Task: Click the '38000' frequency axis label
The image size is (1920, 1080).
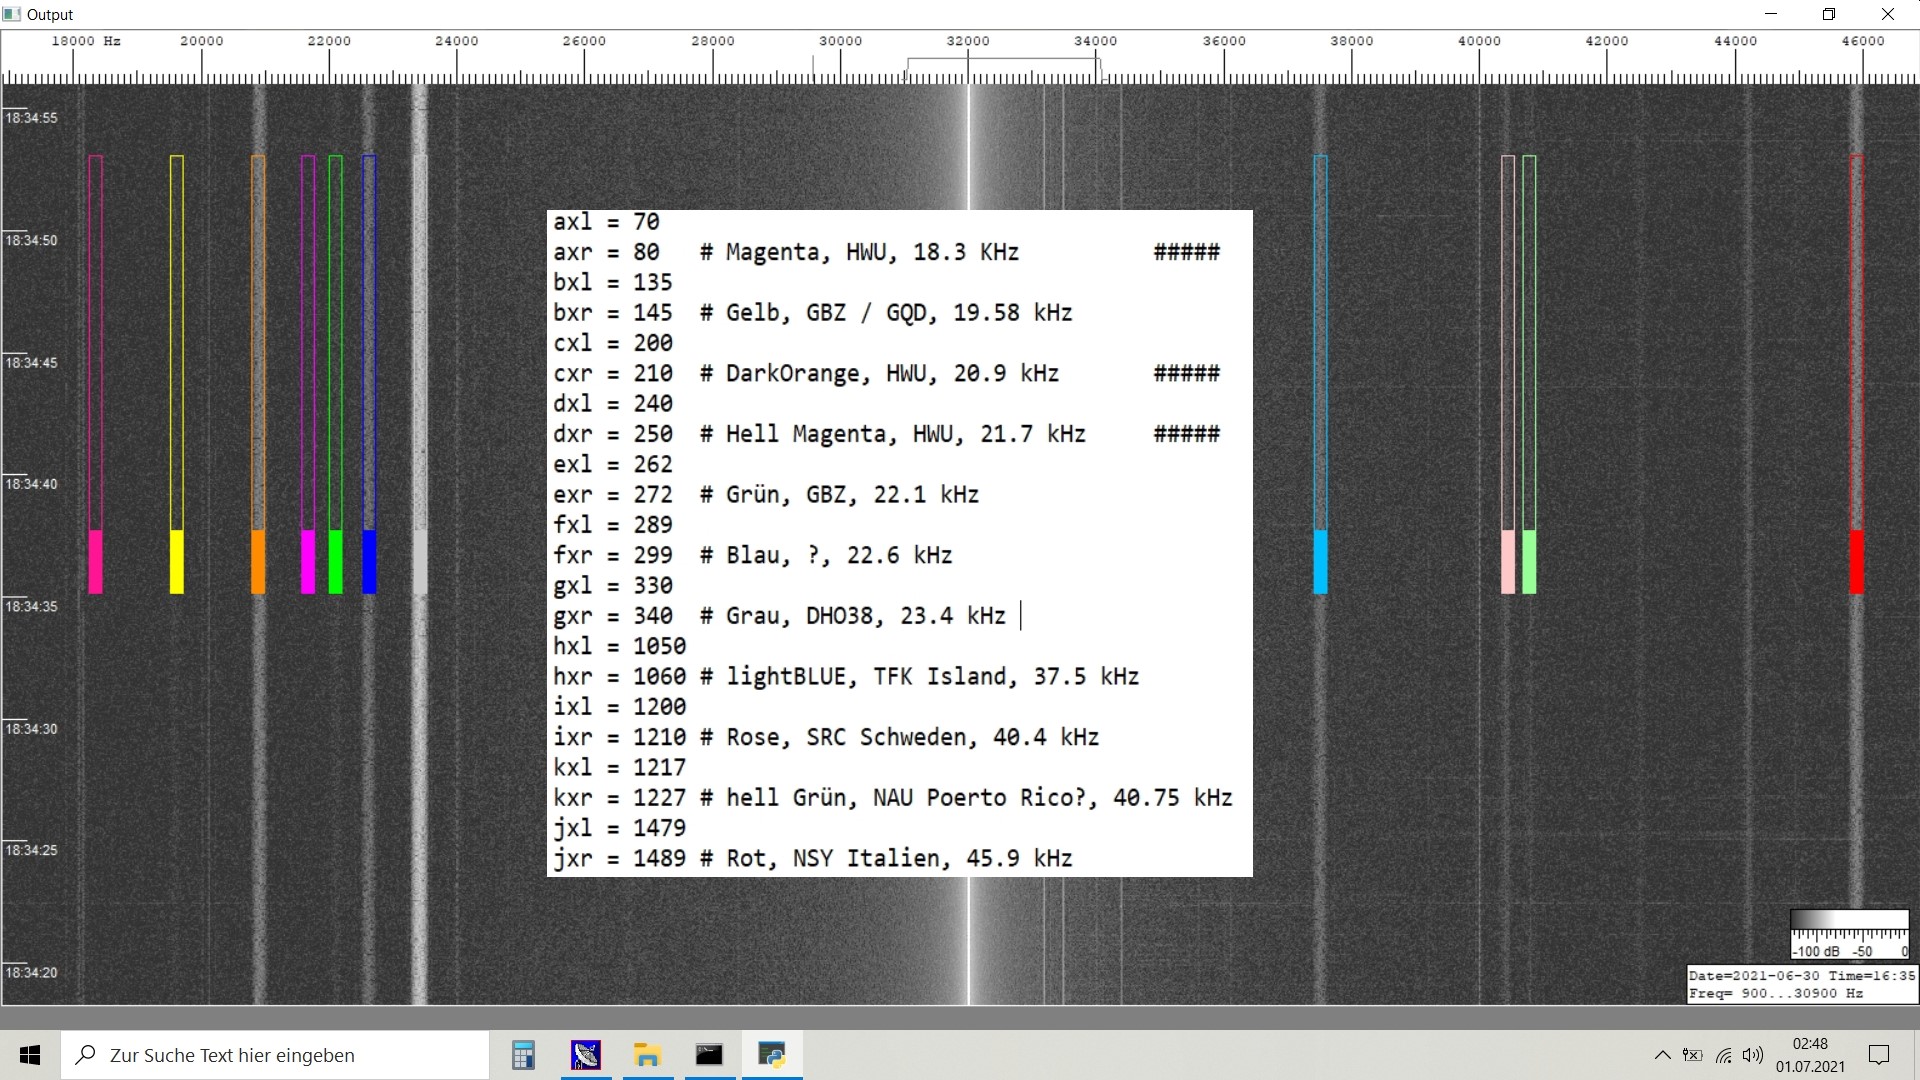Action: pos(1352,41)
